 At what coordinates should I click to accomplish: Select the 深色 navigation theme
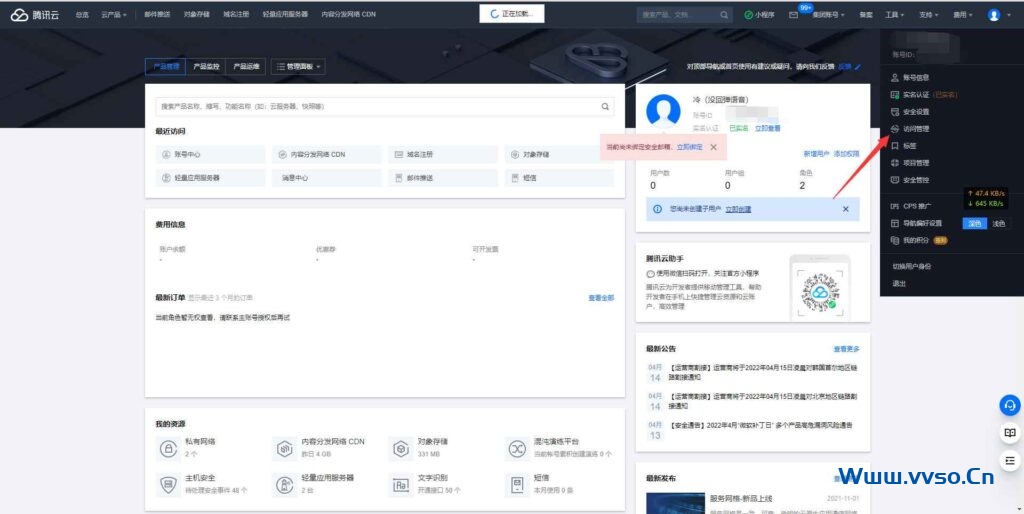973,223
